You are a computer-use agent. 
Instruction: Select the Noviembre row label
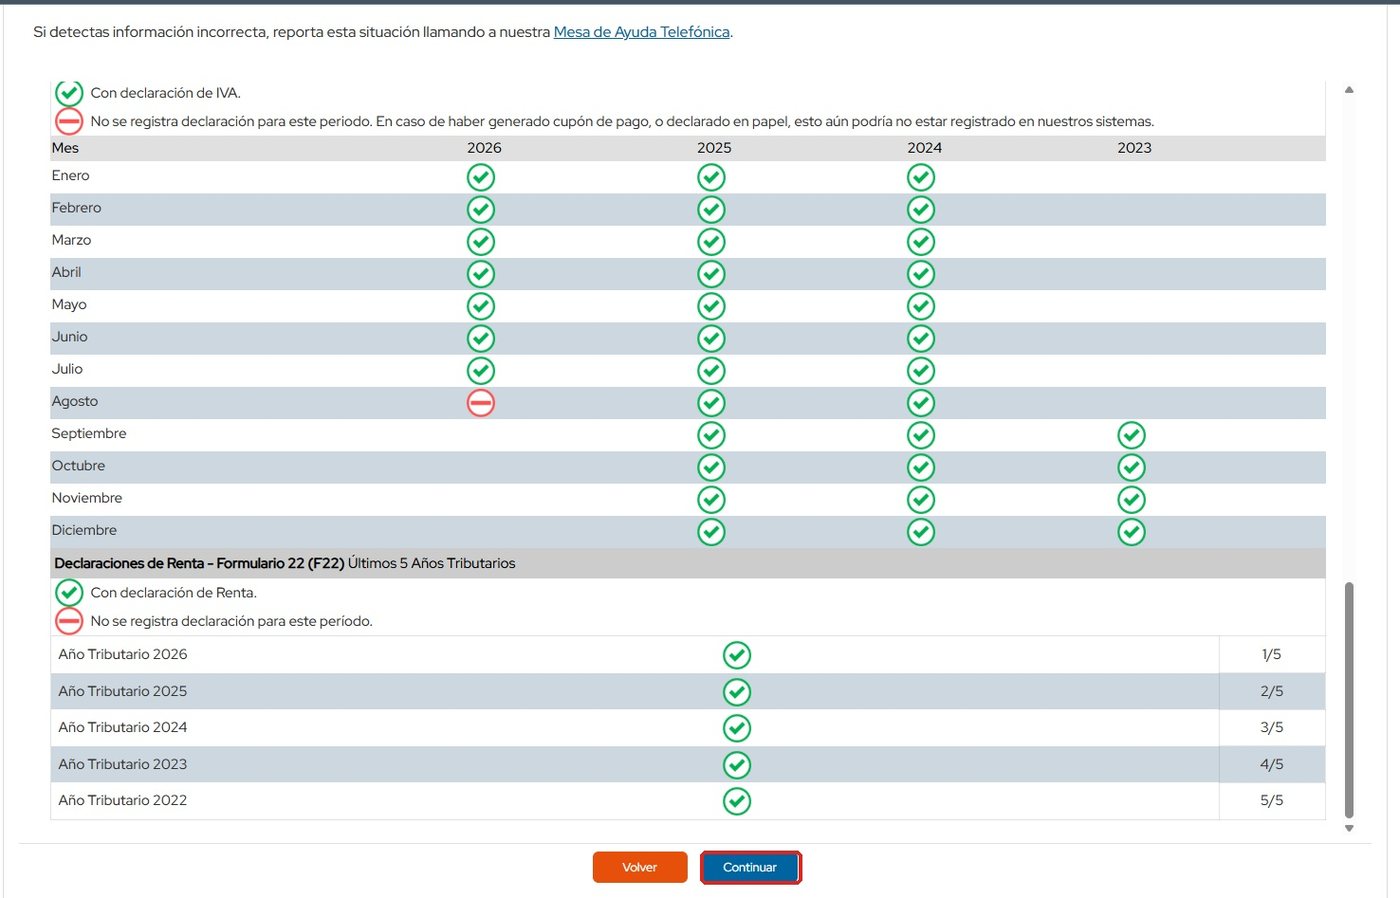(x=87, y=498)
